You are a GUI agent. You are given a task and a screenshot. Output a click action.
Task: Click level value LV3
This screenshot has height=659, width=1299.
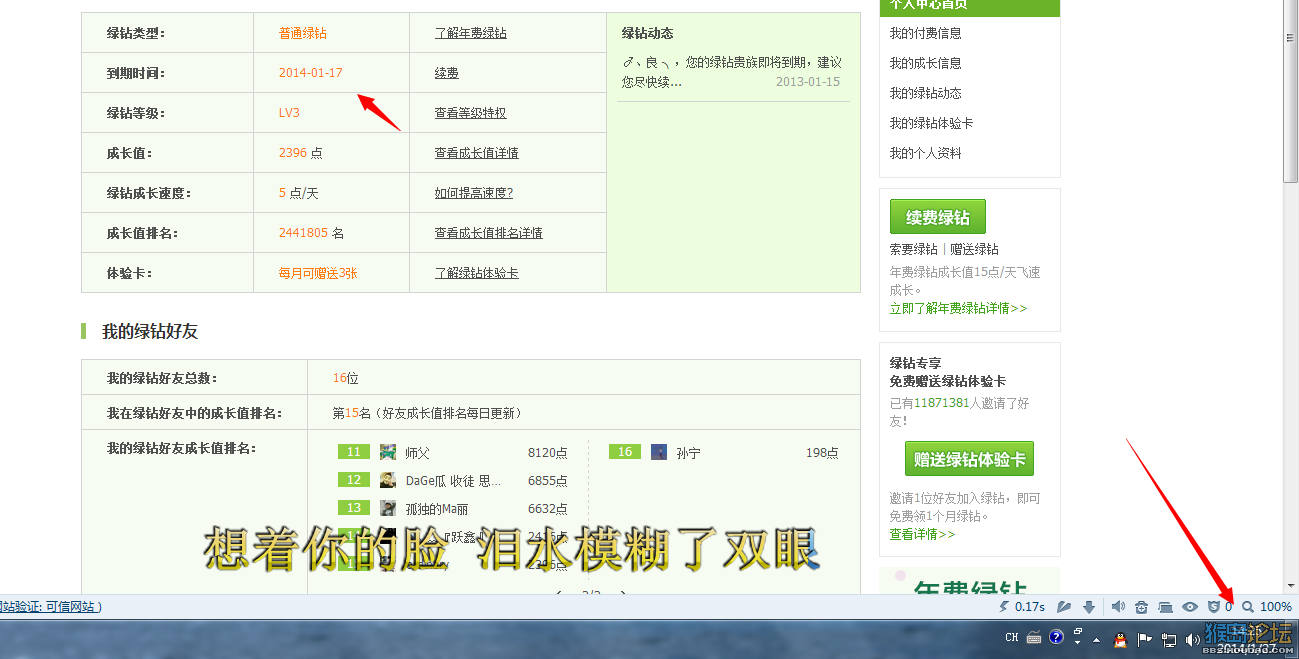pyautogui.click(x=289, y=113)
